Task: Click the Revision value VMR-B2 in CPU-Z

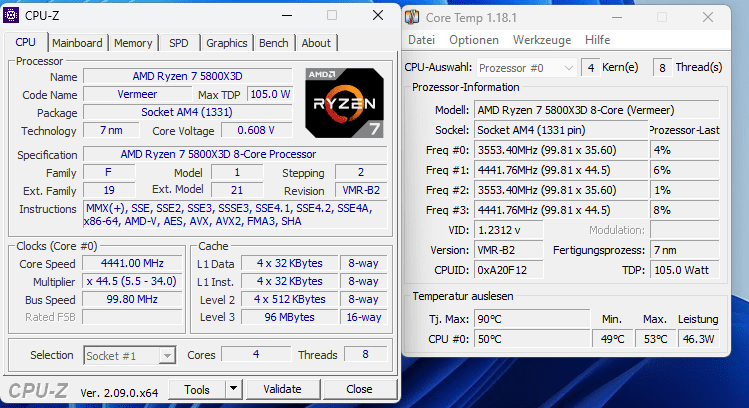Action: 361,190
